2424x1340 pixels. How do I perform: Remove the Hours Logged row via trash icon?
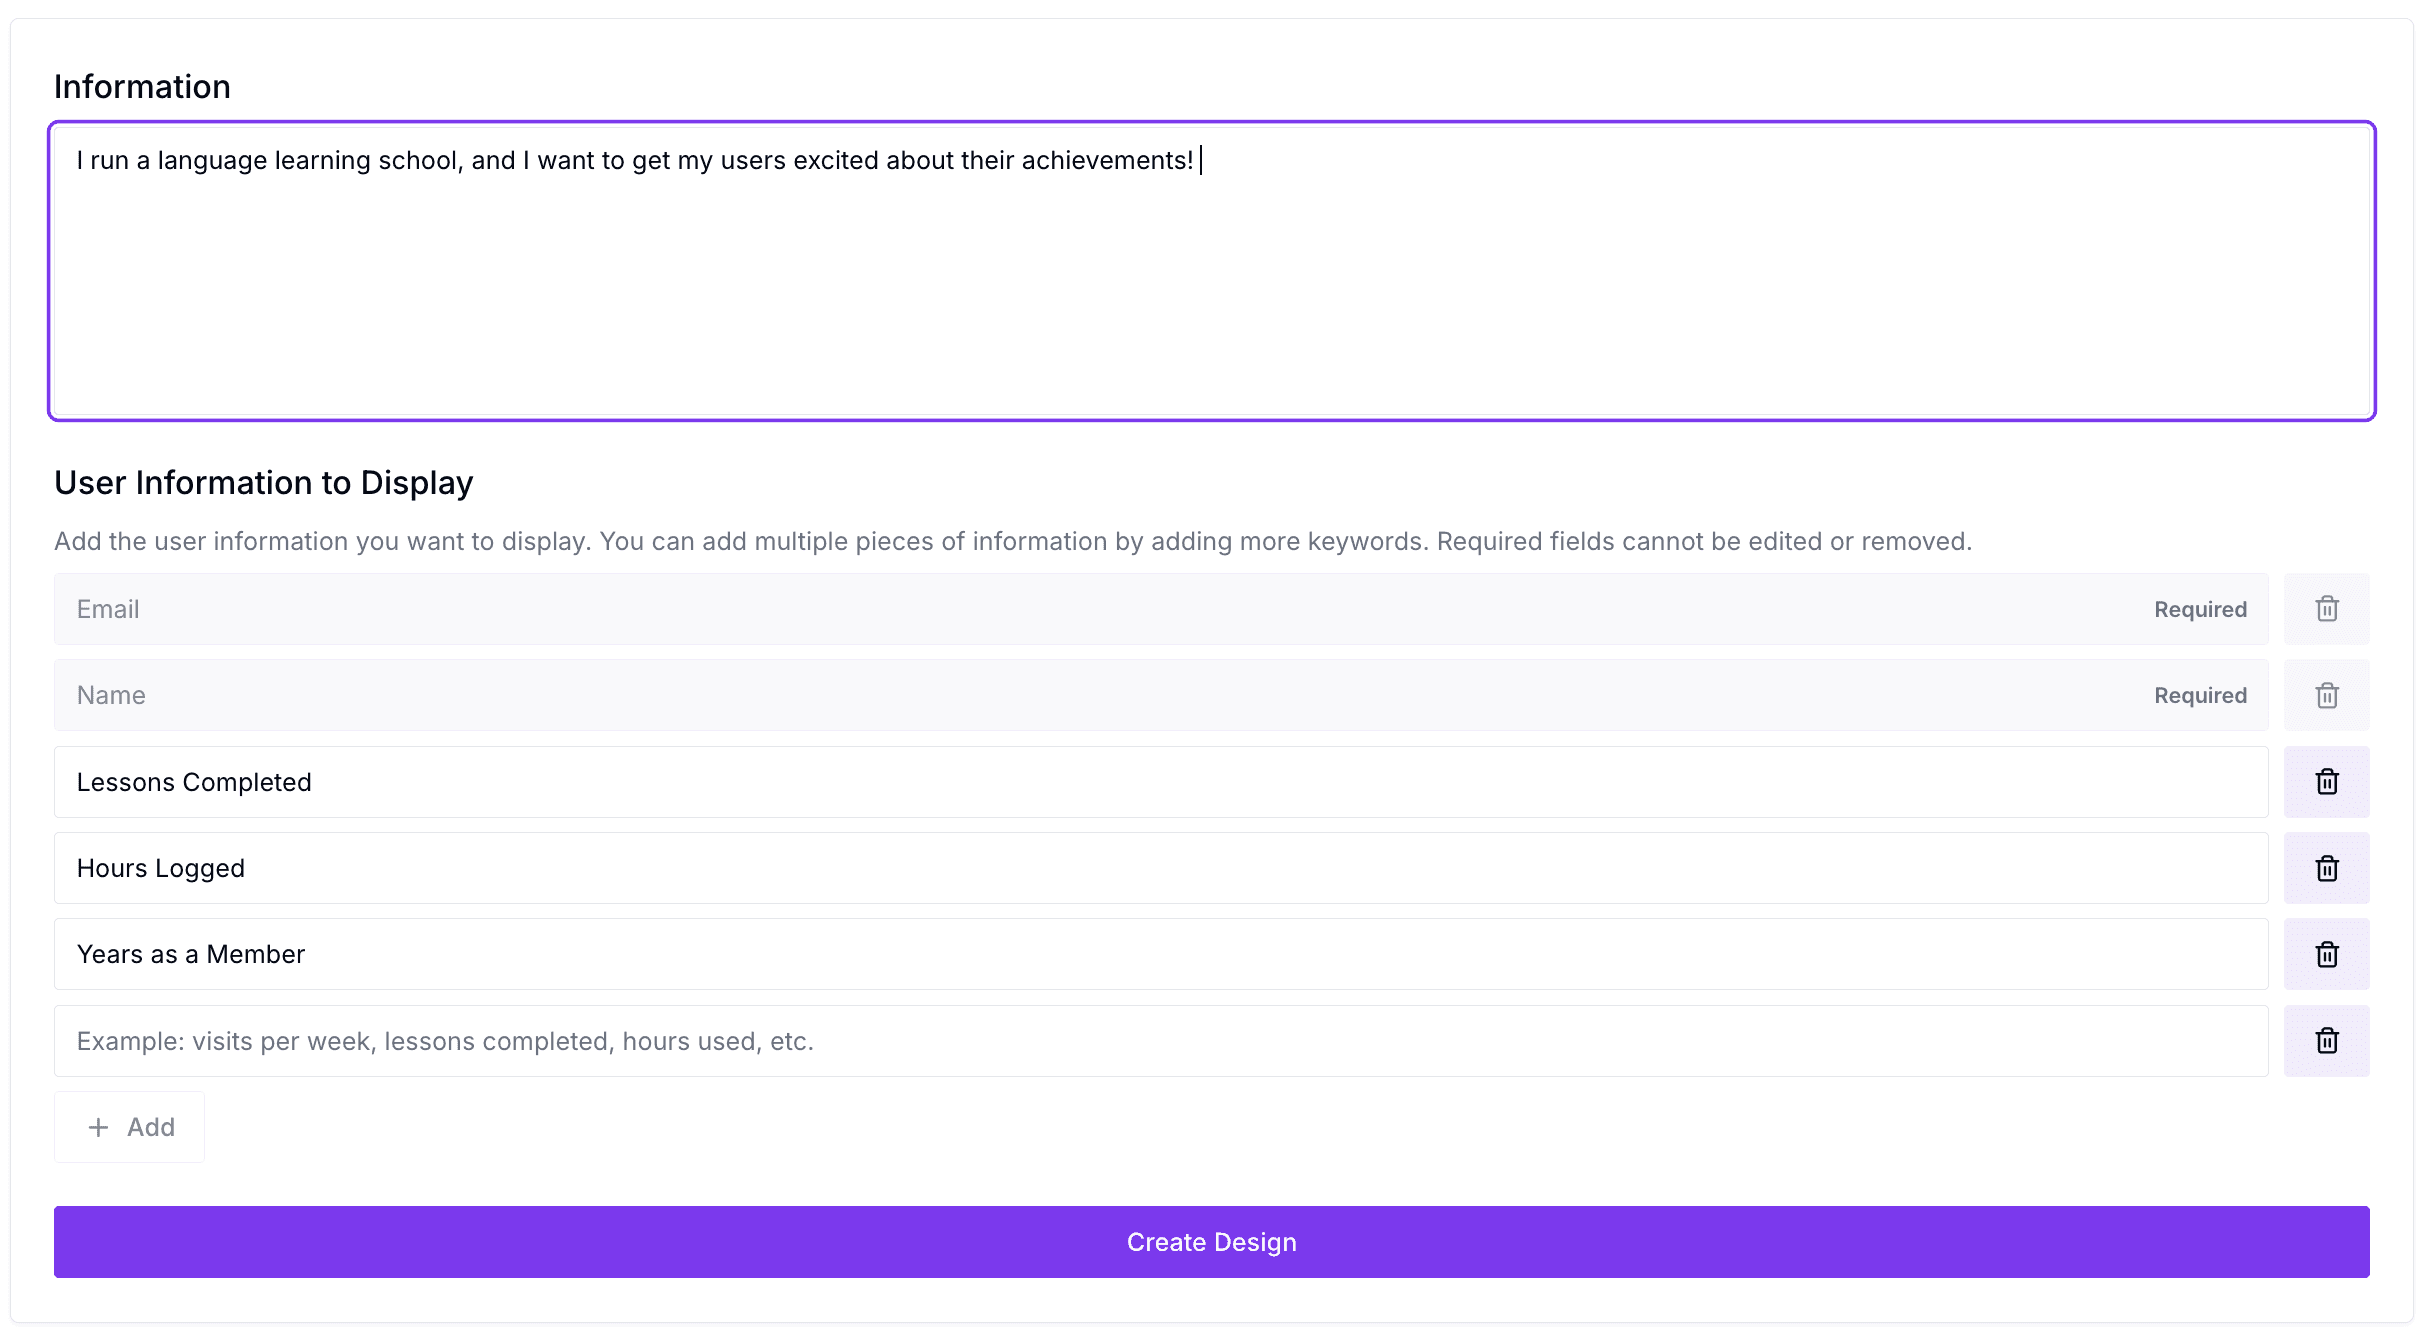[x=2326, y=868]
